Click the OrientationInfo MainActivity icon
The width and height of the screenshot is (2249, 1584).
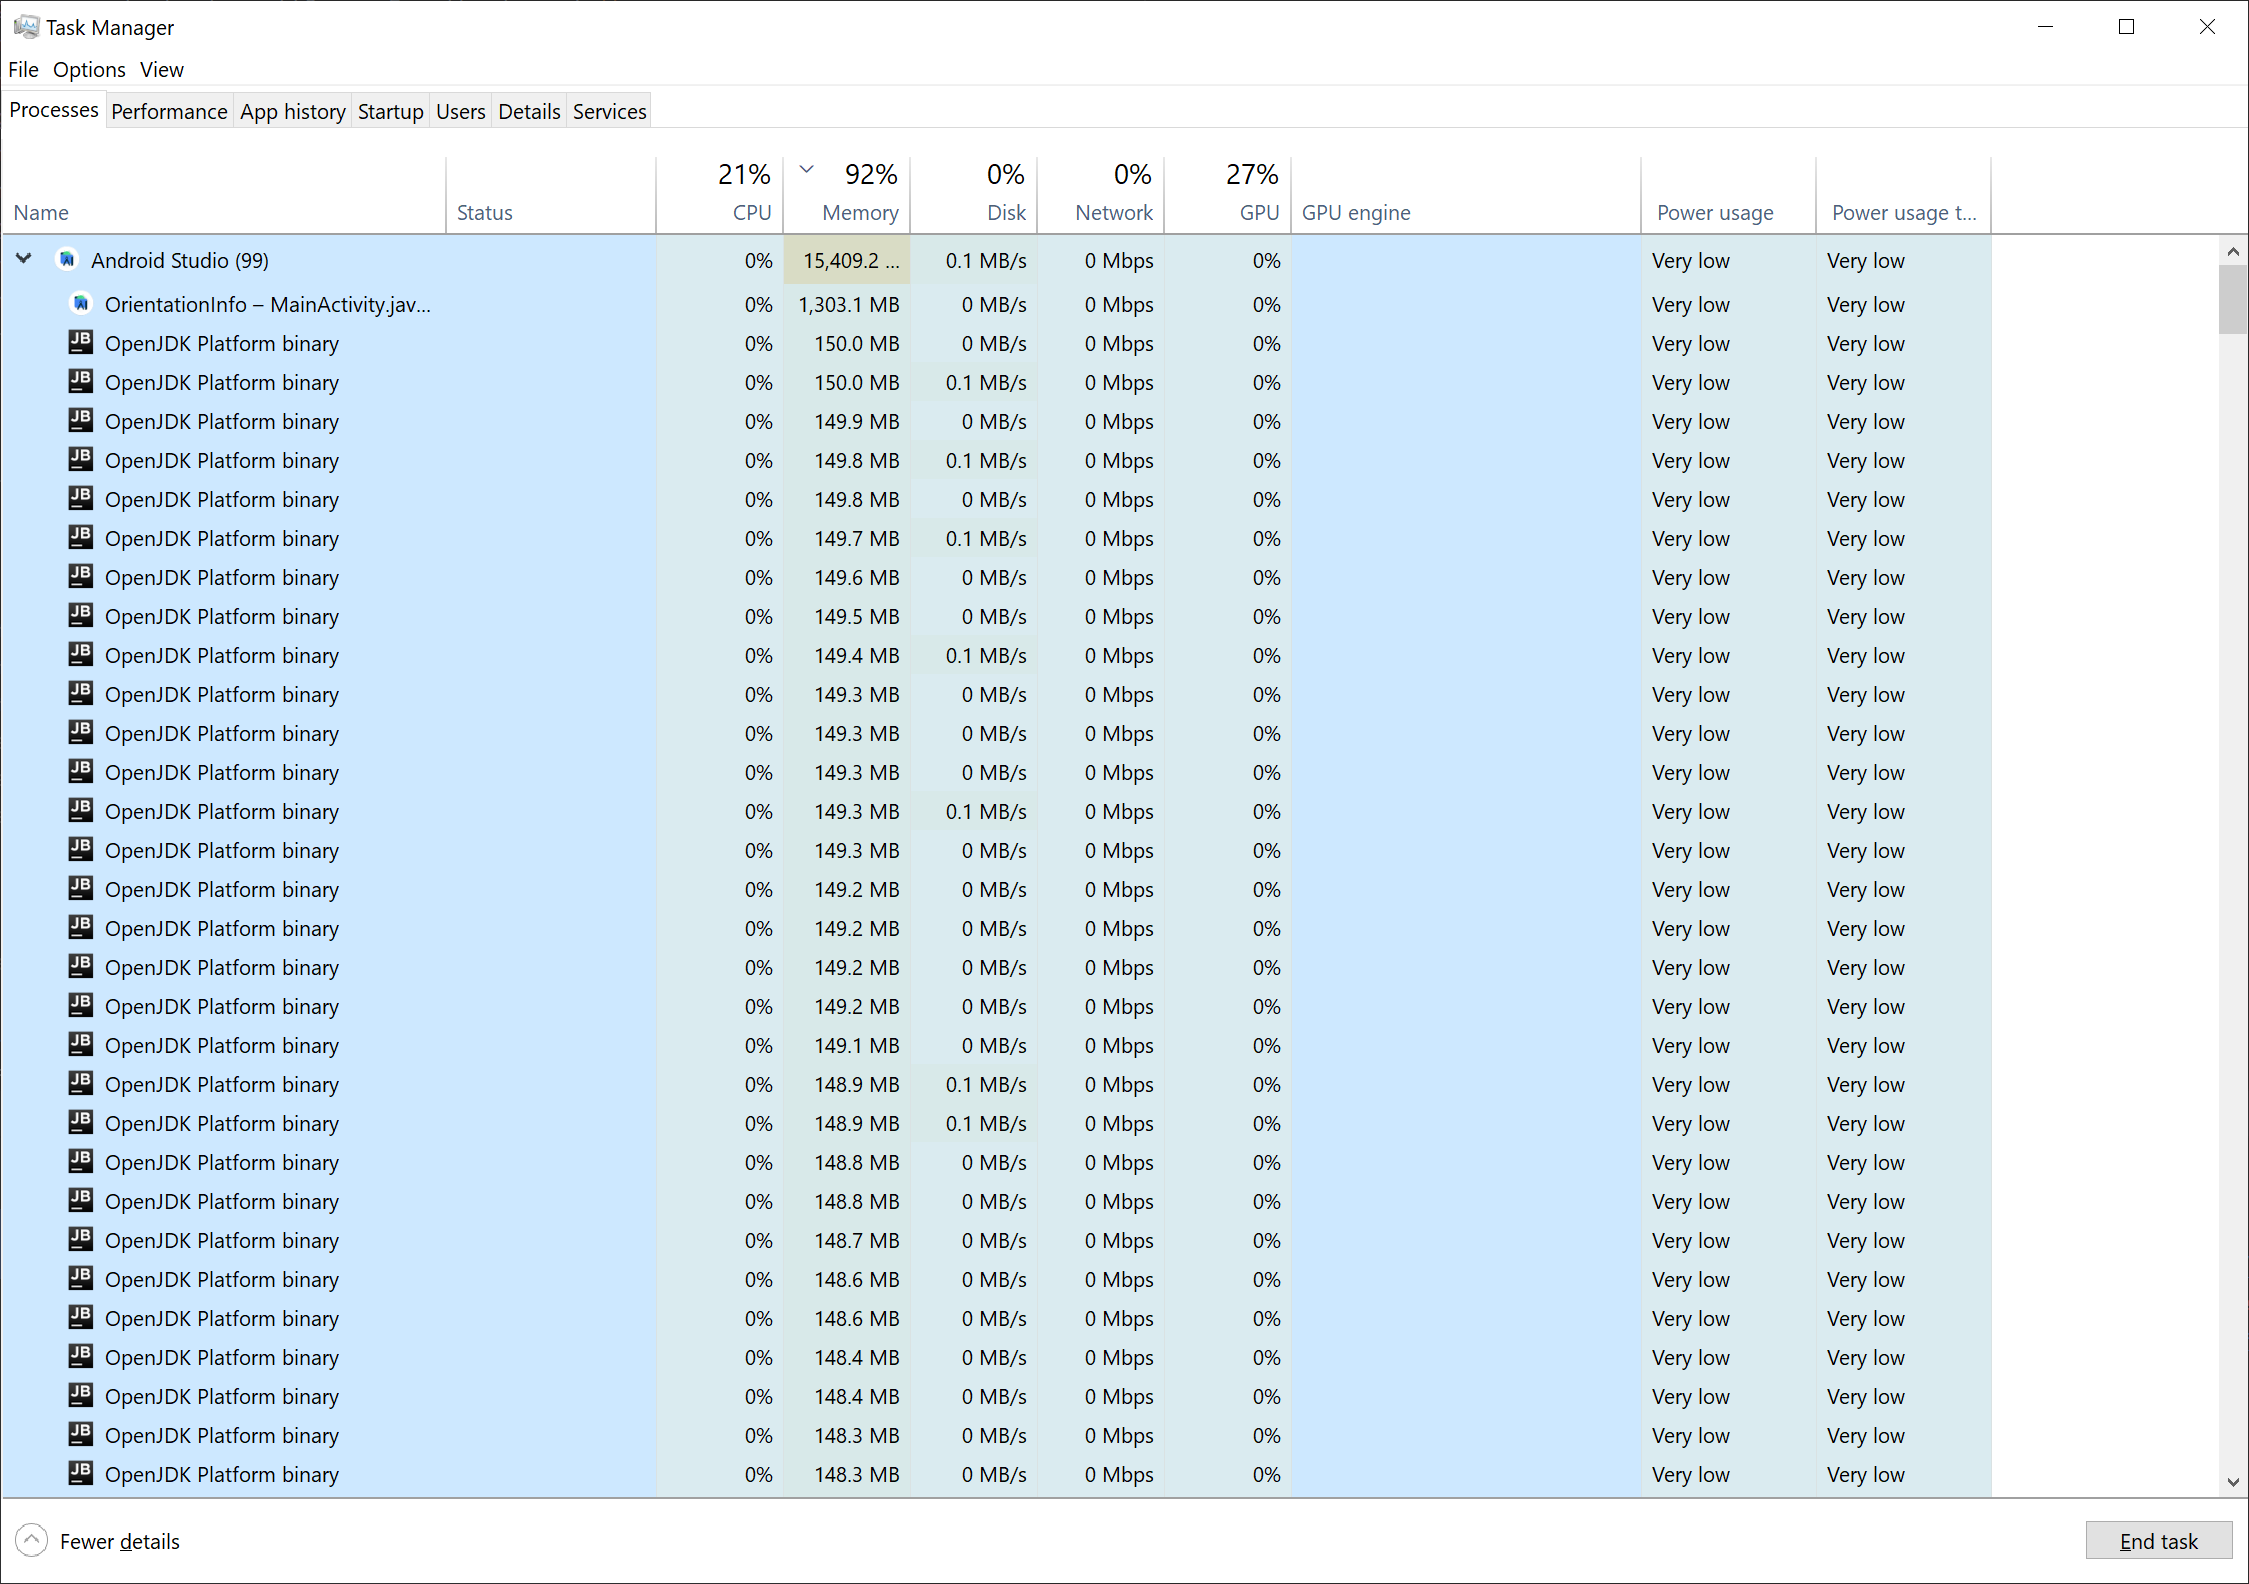[x=81, y=303]
